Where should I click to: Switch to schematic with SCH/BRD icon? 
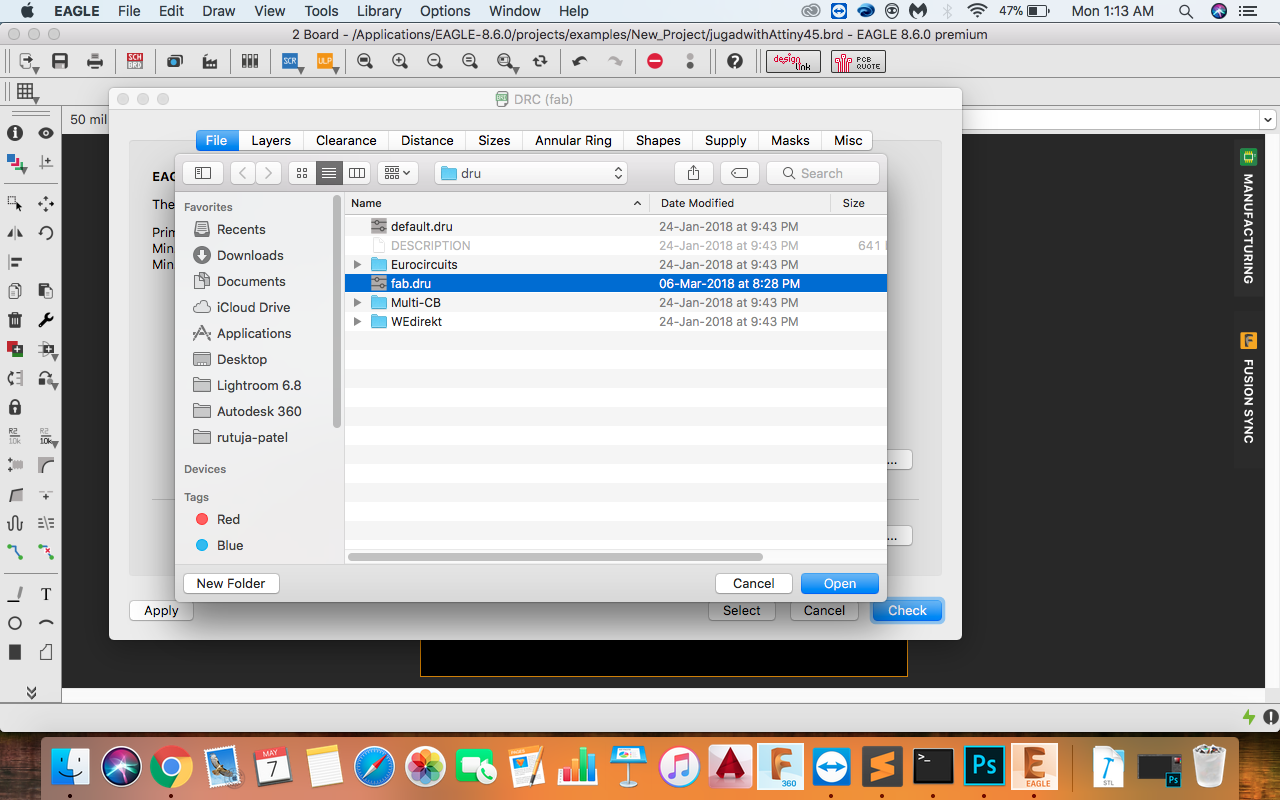[x=135, y=61]
